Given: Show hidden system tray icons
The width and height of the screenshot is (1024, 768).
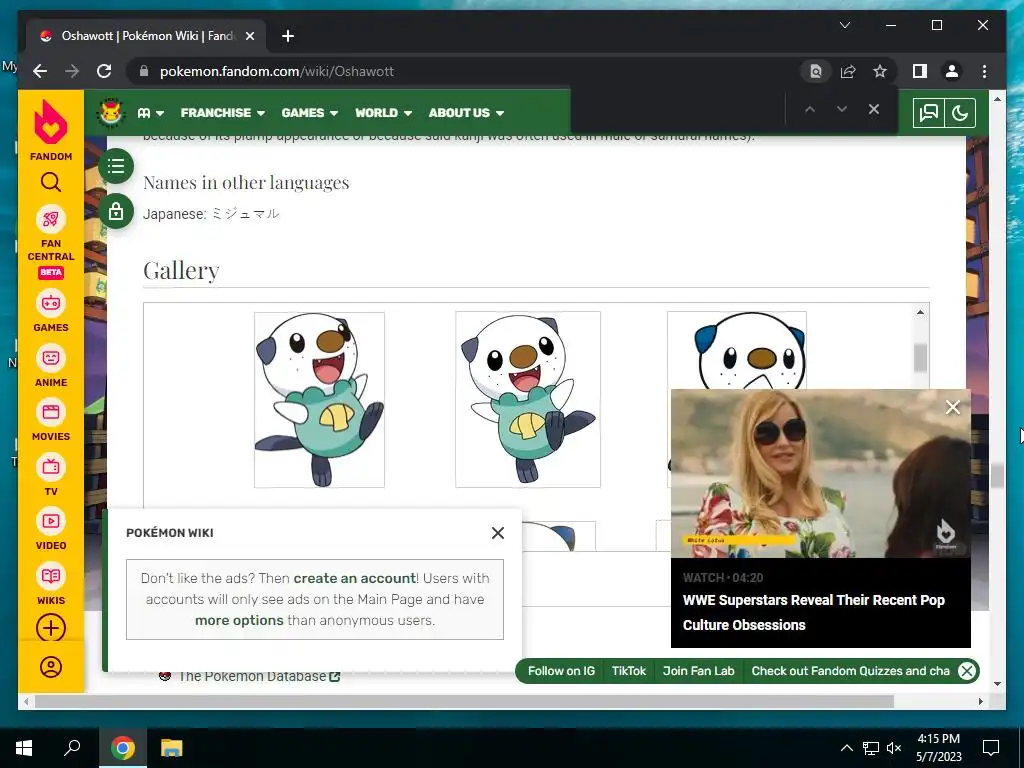Looking at the screenshot, I should [846, 748].
